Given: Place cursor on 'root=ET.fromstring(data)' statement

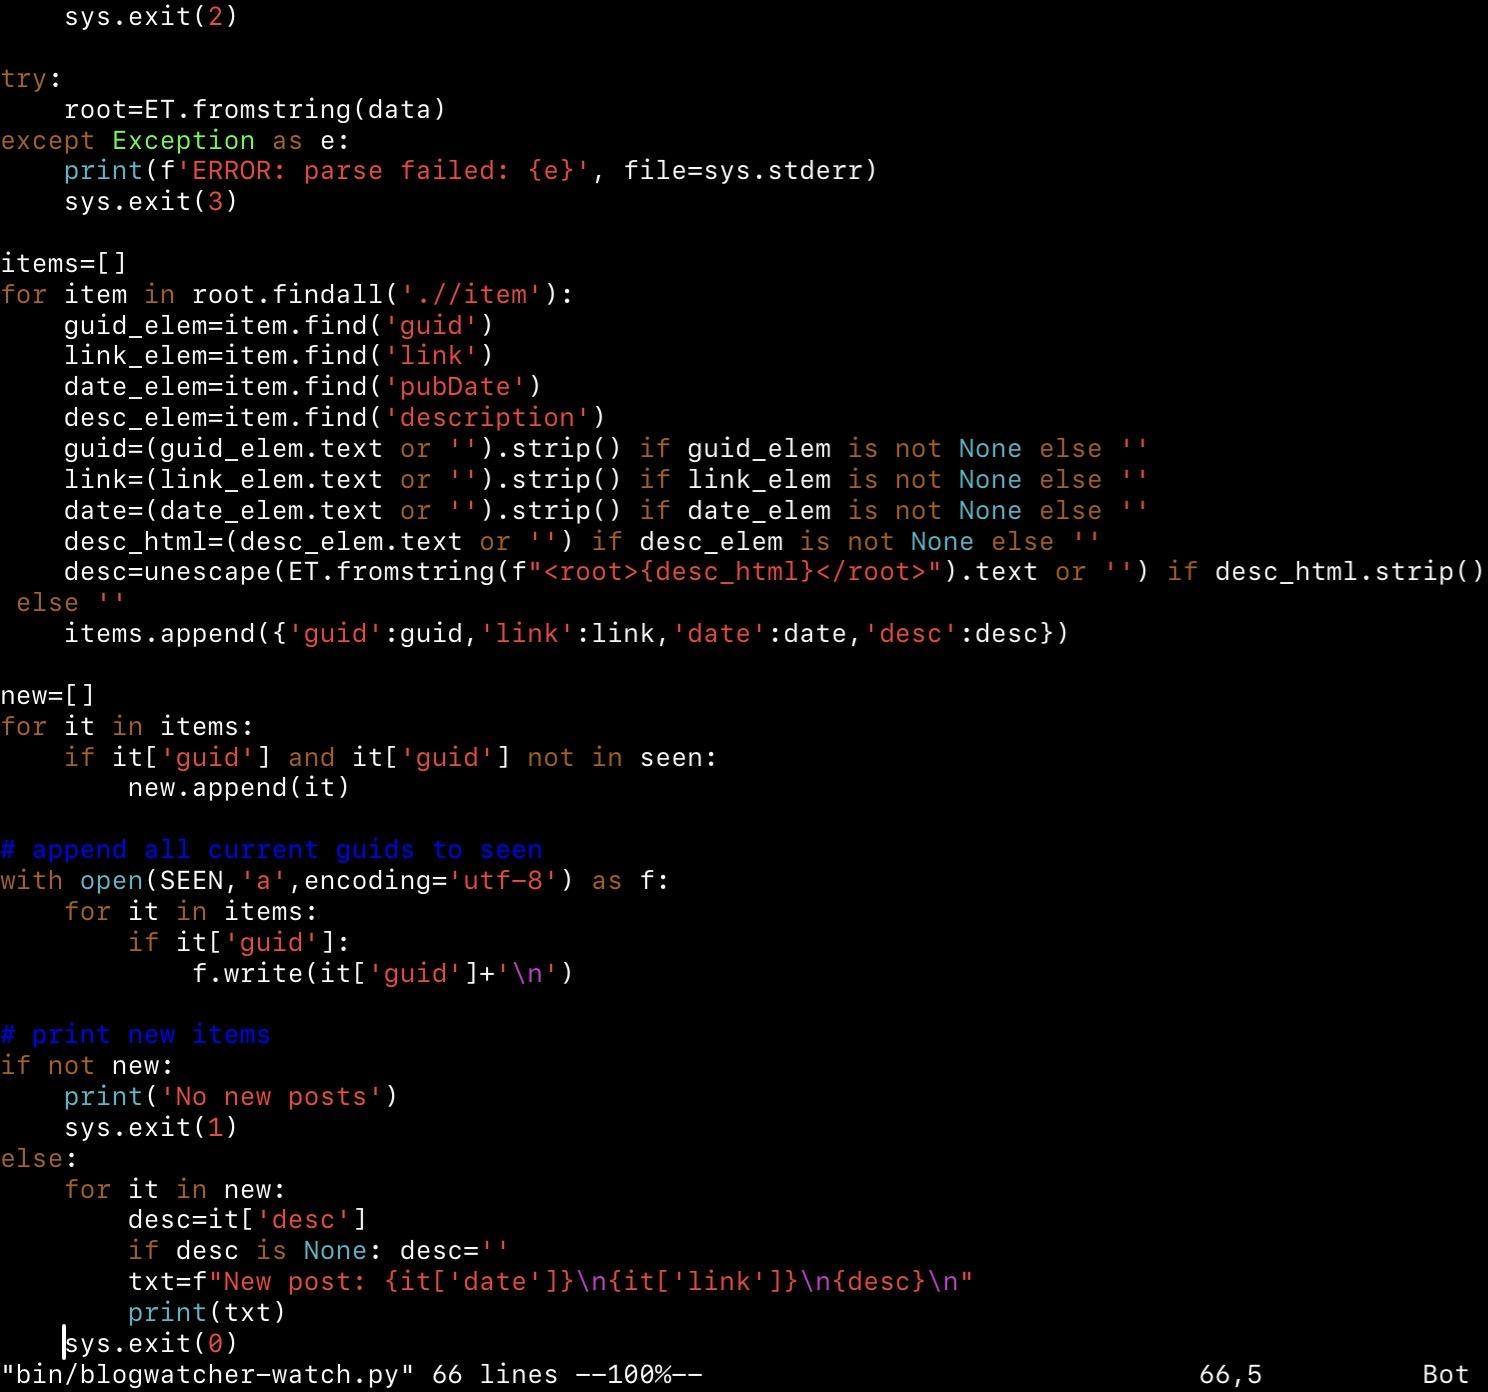Looking at the screenshot, I should click(254, 109).
